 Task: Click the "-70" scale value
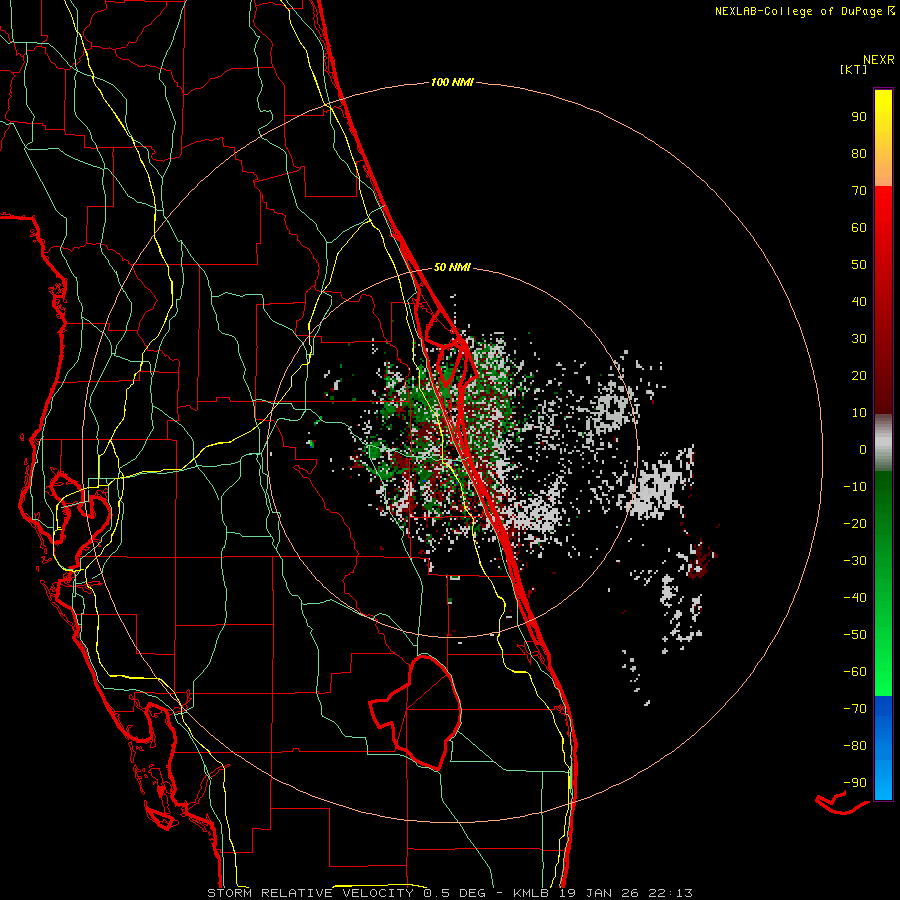(x=855, y=709)
